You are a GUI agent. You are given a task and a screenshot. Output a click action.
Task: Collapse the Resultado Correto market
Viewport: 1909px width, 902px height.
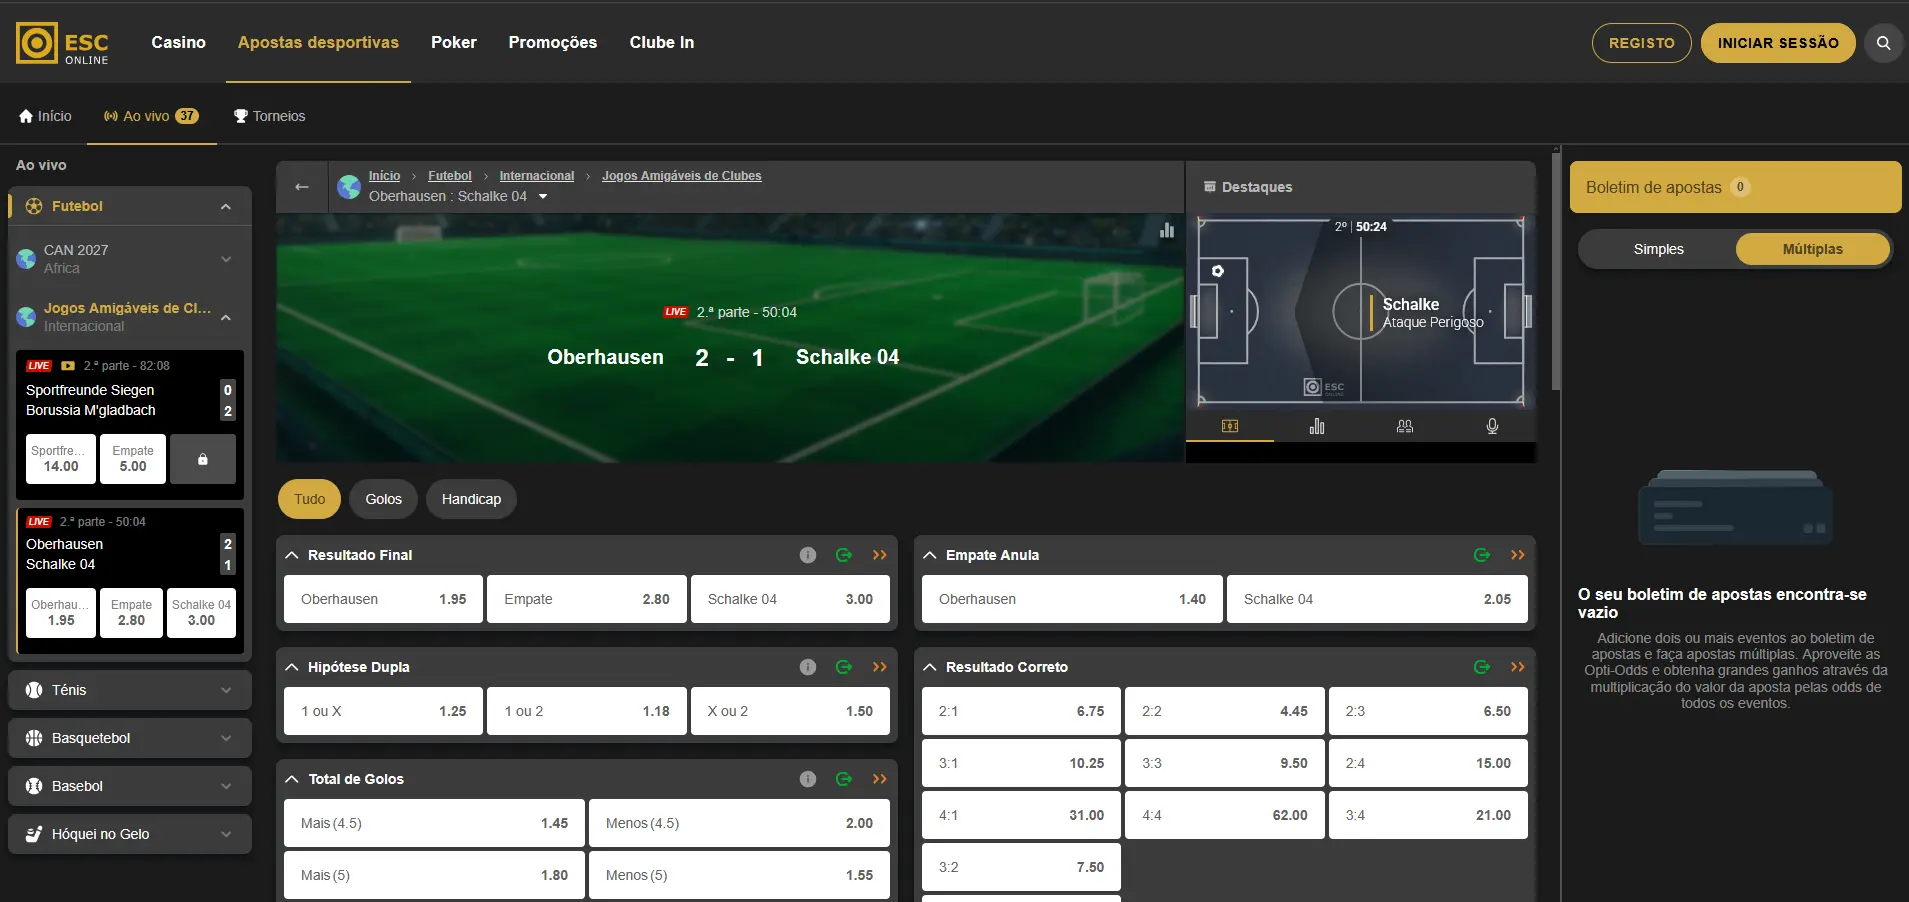pyautogui.click(x=930, y=667)
